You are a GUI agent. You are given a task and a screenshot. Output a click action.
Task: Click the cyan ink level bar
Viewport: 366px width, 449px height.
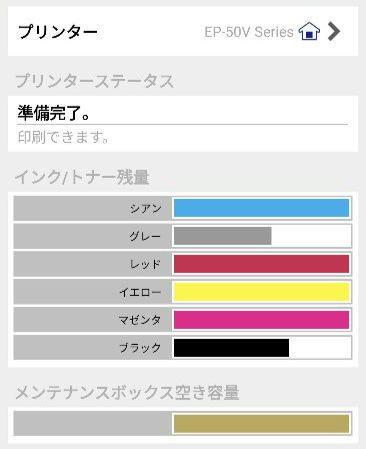pyautogui.click(x=262, y=208)
